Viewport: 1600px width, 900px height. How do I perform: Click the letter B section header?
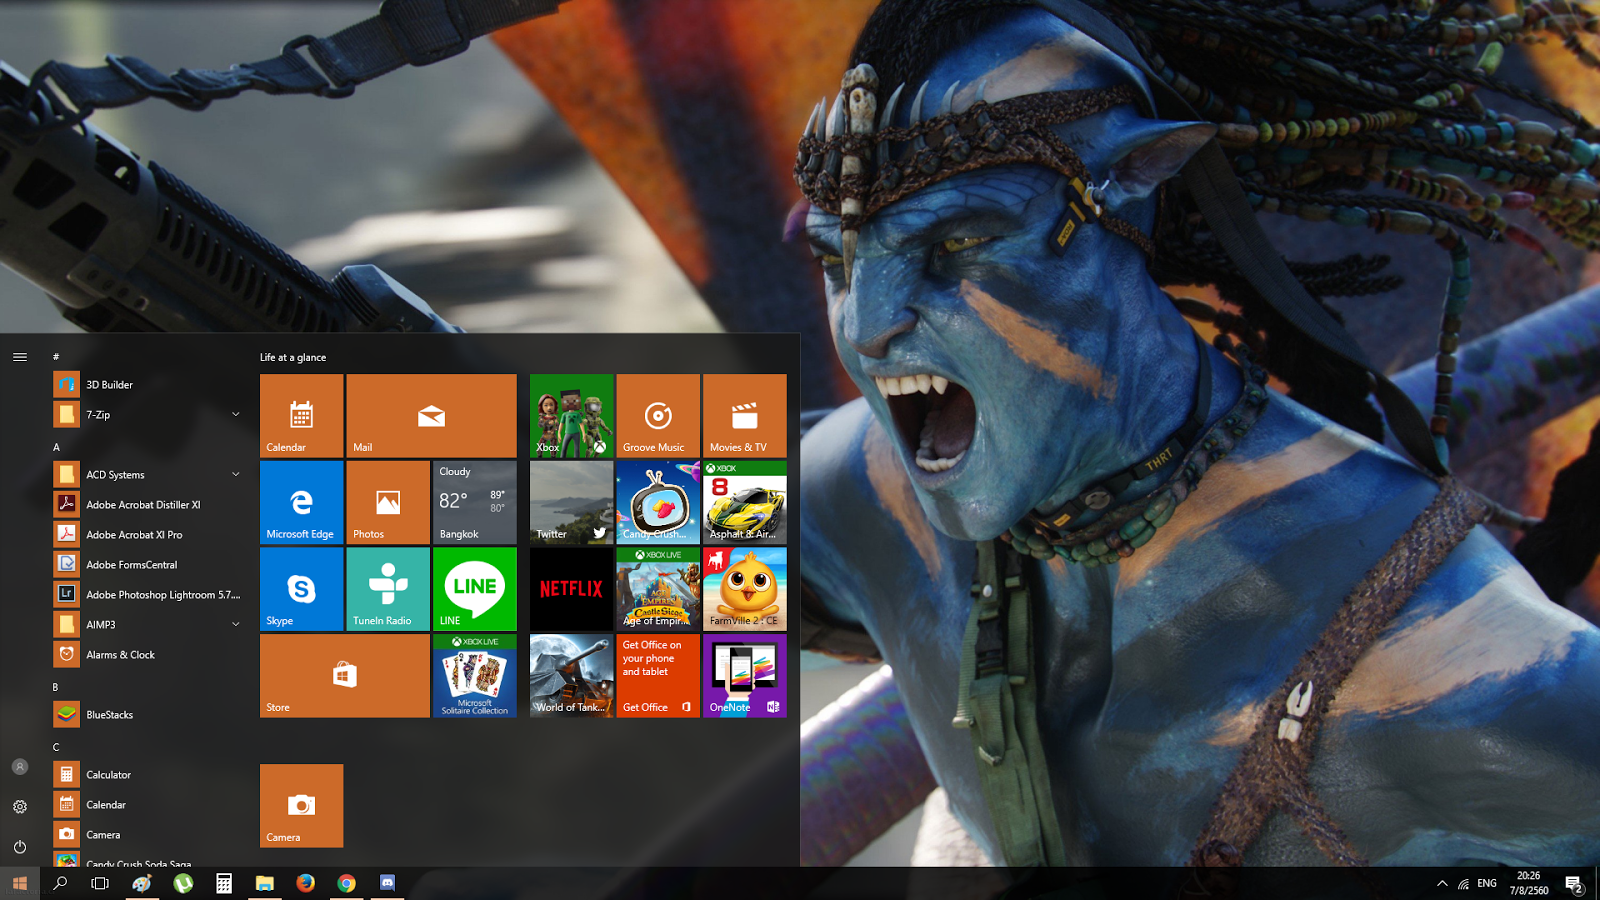(56, 687)
